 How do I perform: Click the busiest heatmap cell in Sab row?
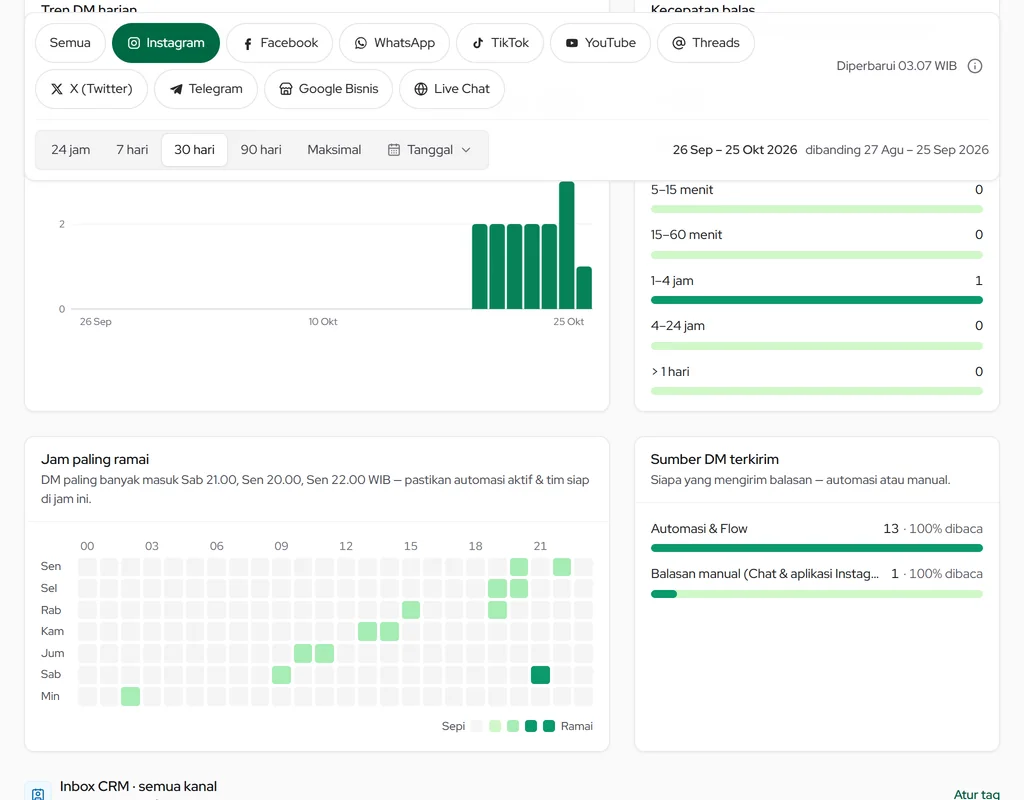coord(540,675)
